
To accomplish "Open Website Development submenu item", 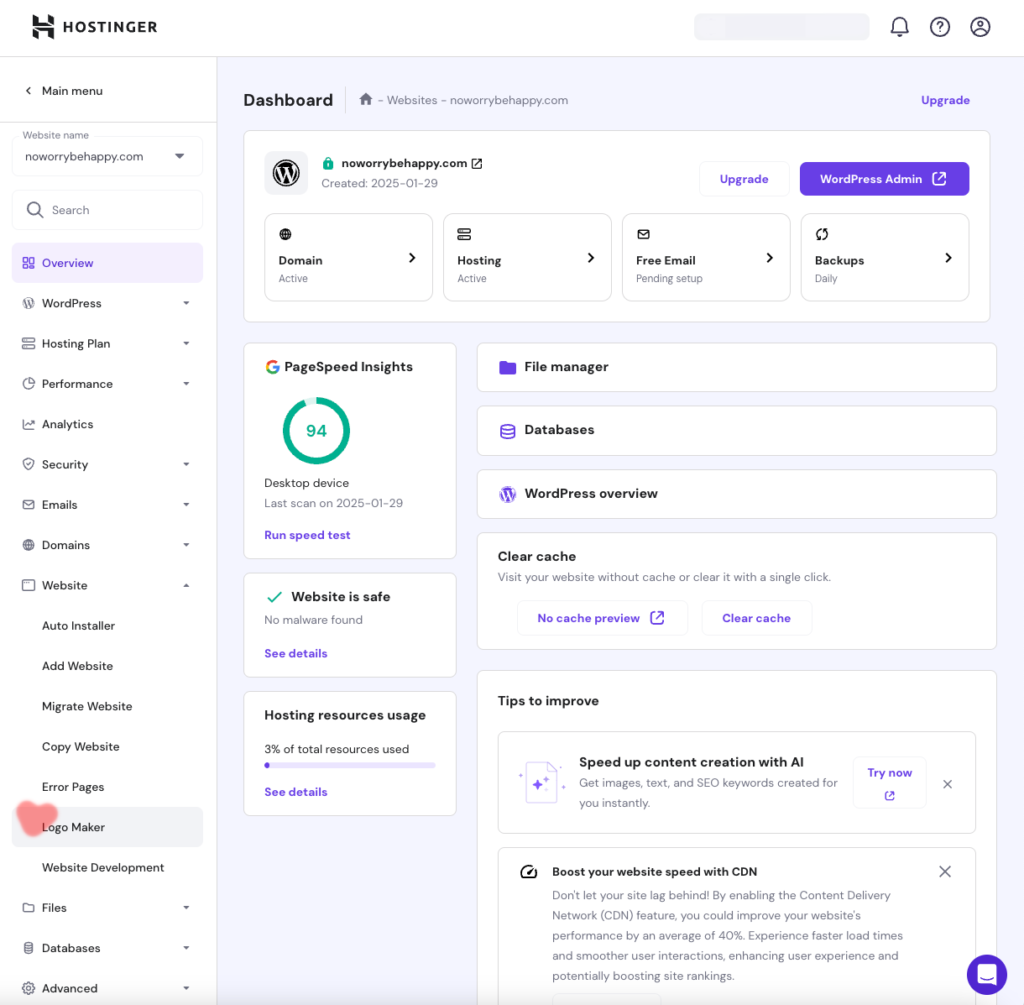I will click(103, 868).
